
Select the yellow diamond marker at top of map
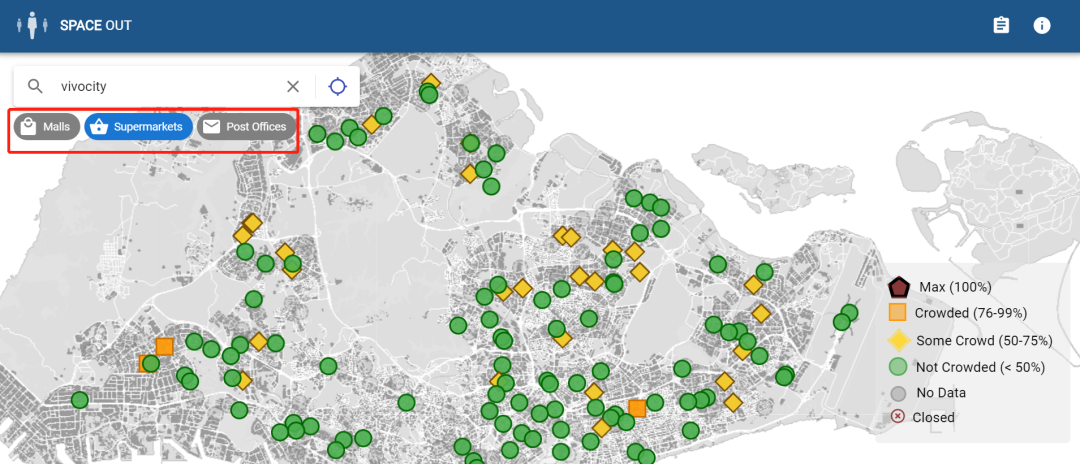coord(431,83)
